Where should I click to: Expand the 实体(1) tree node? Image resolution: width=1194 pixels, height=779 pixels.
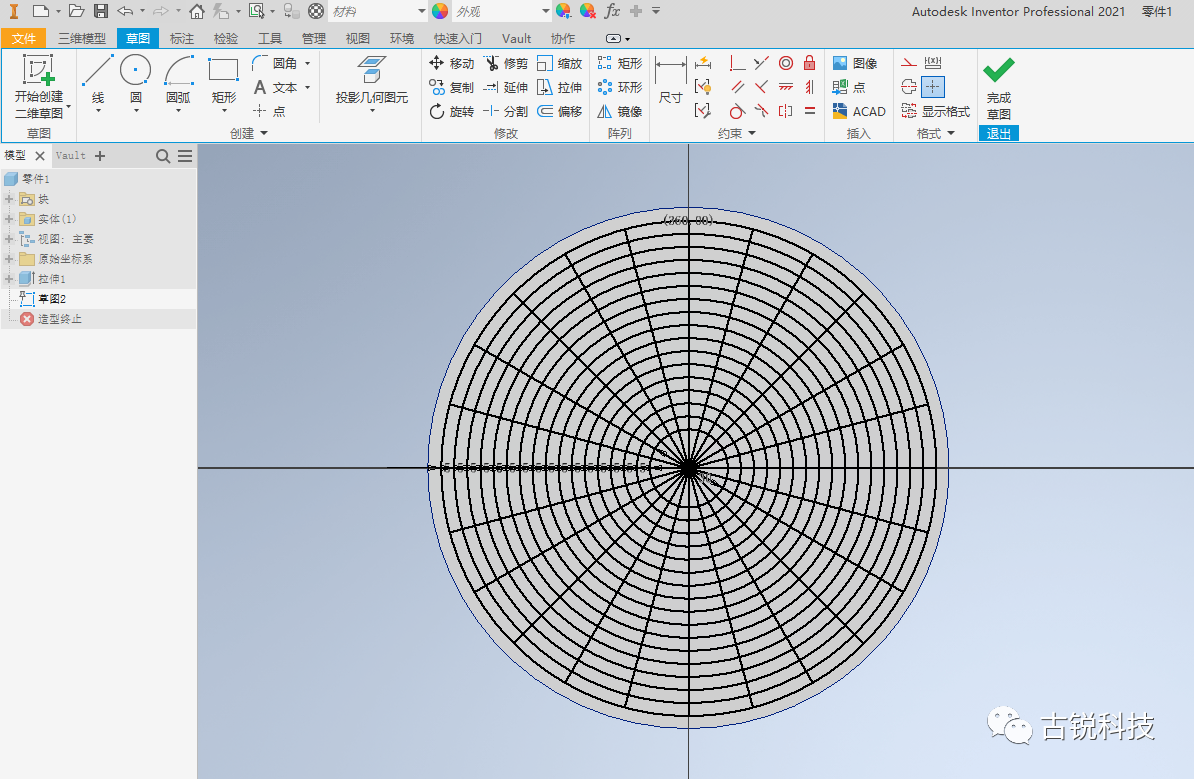tap(9, 219)
